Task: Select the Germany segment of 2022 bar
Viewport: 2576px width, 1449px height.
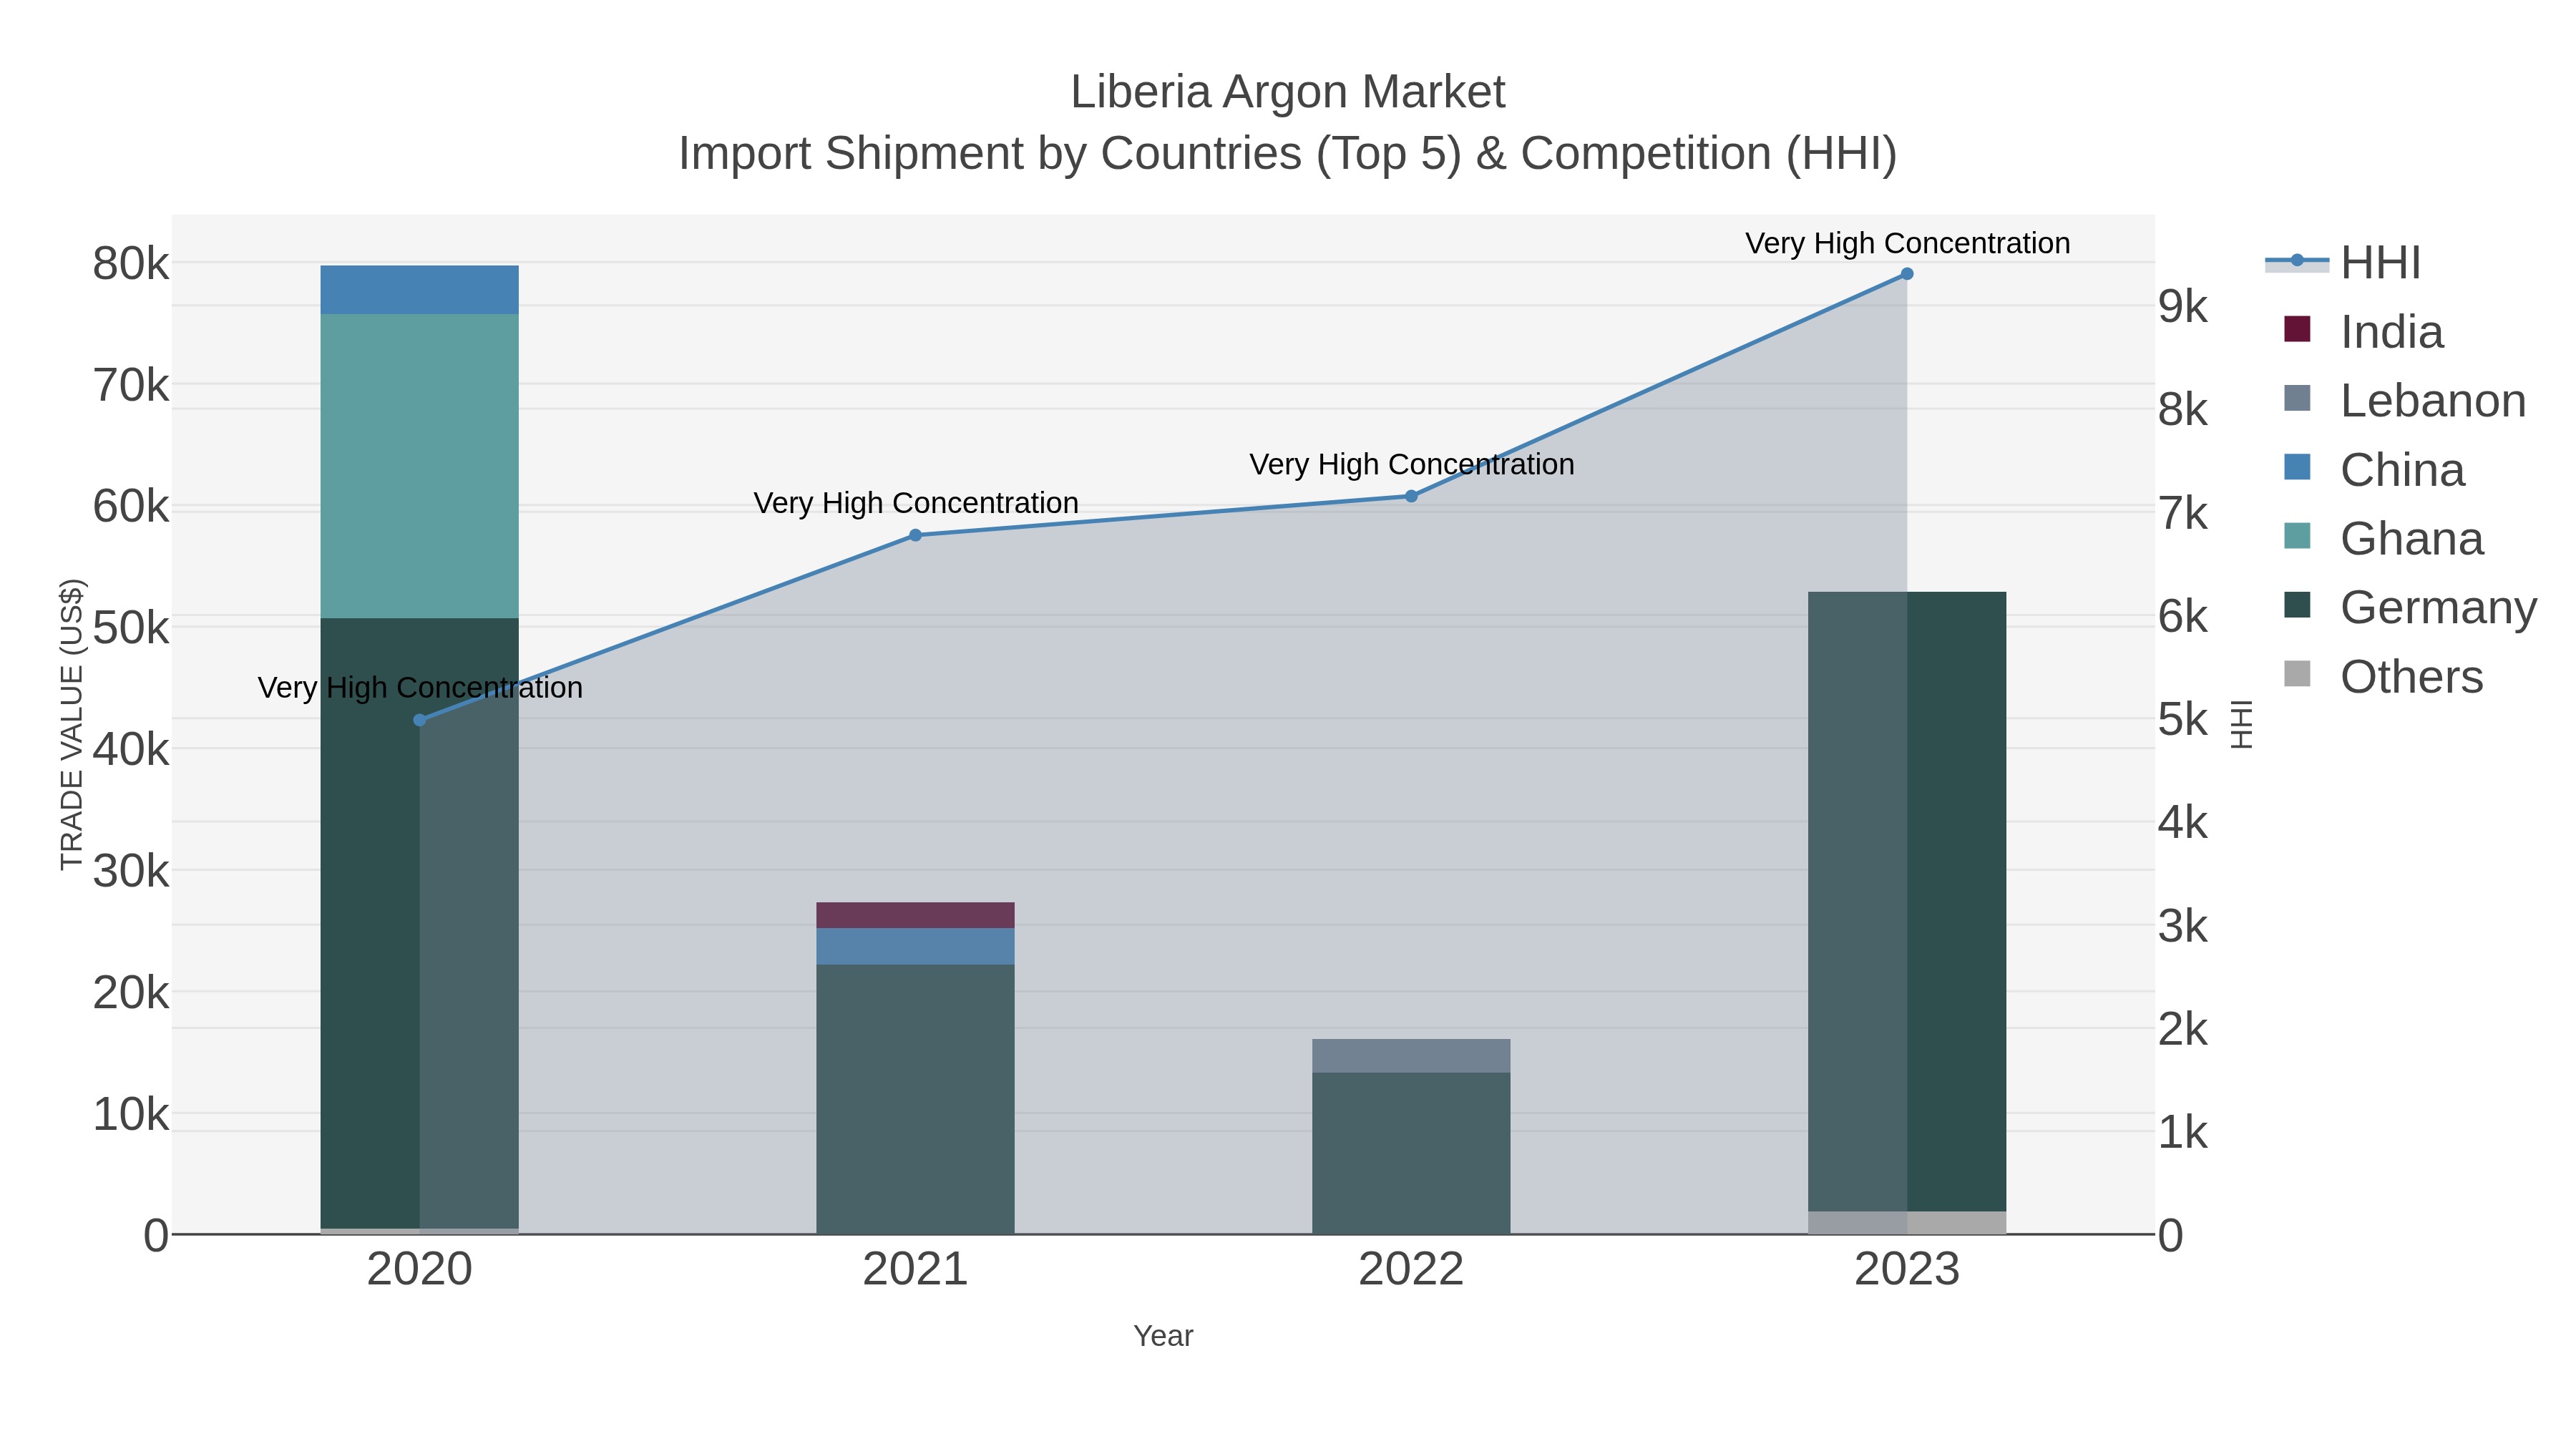Action: 1411,1153
